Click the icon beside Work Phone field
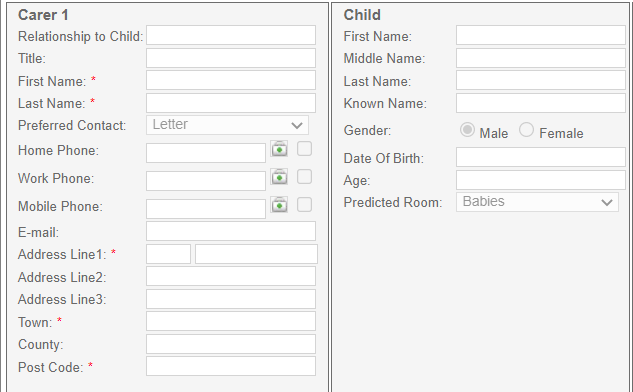This screenshot has width=633, height=392. pos(279,176)
